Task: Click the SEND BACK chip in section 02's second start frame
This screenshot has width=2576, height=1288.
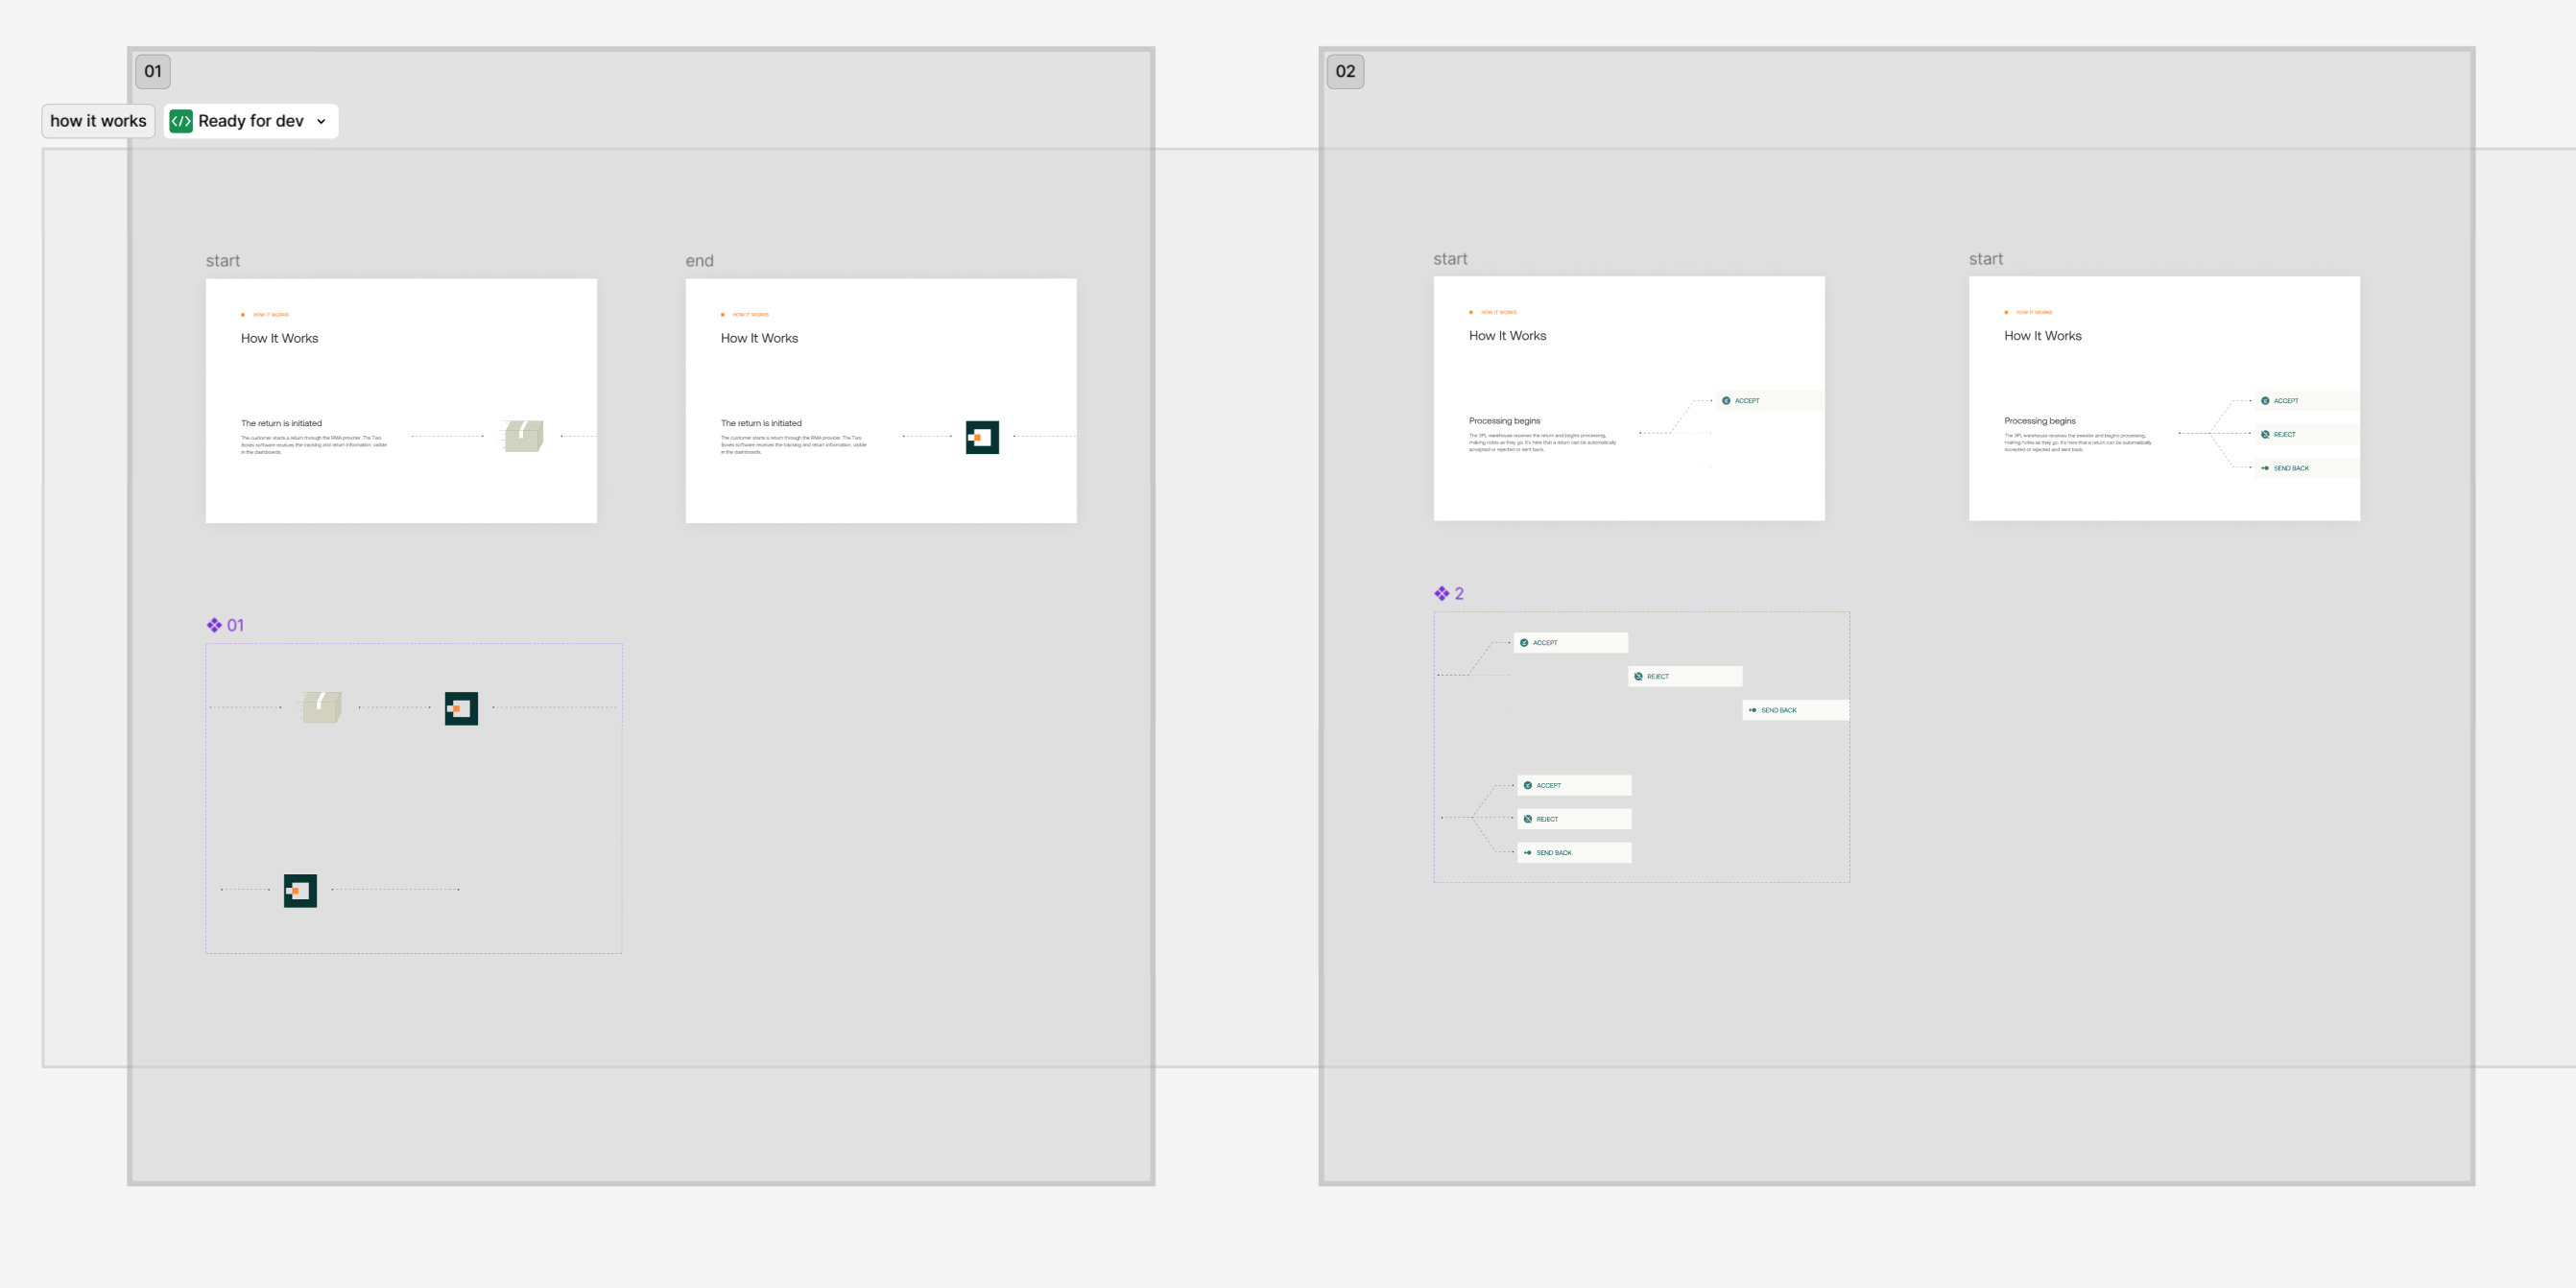Action: 2305,468
